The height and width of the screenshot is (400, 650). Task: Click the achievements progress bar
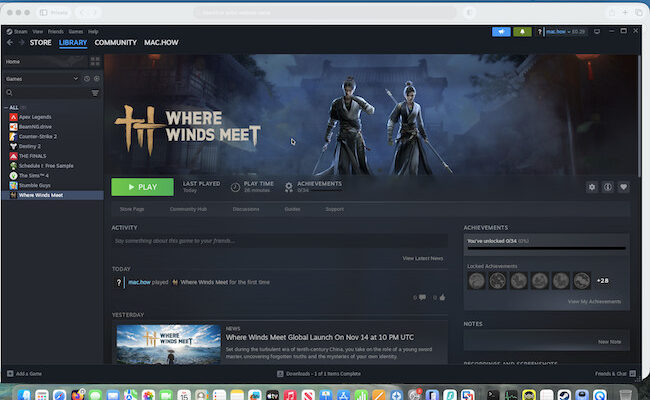(x=547, y=249)
